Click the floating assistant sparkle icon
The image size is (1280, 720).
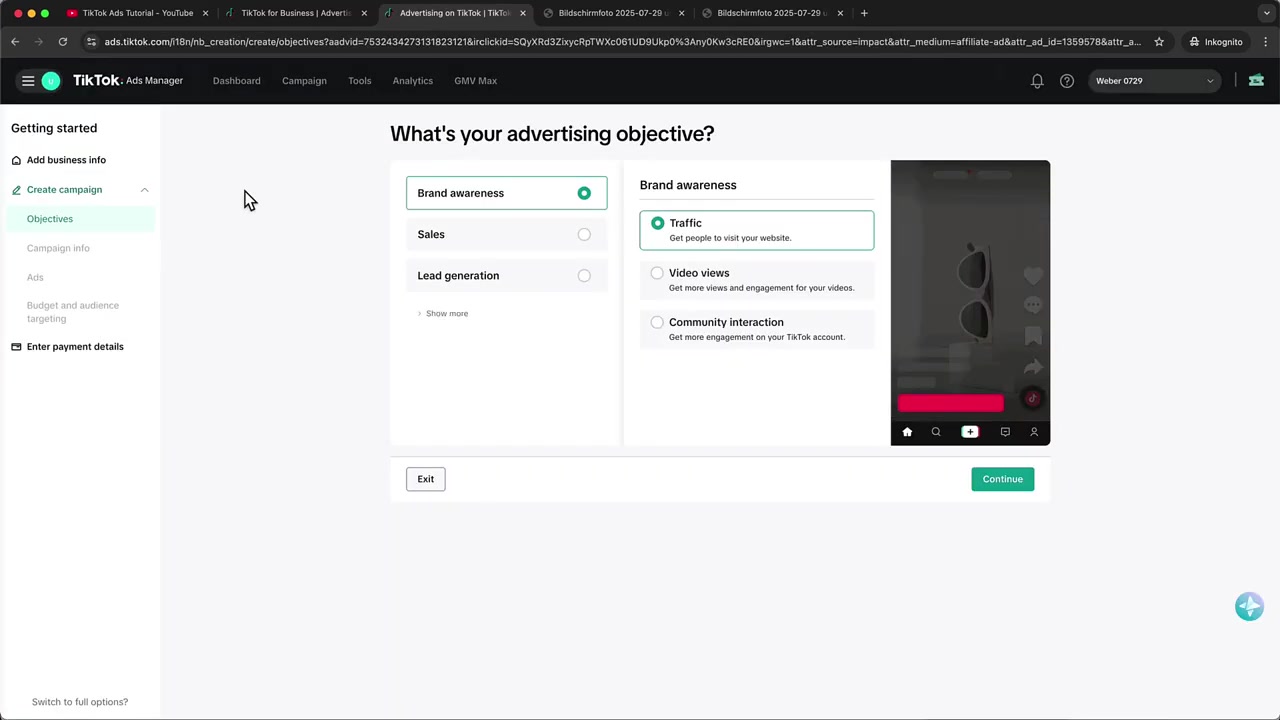(x=1249, y=606)
